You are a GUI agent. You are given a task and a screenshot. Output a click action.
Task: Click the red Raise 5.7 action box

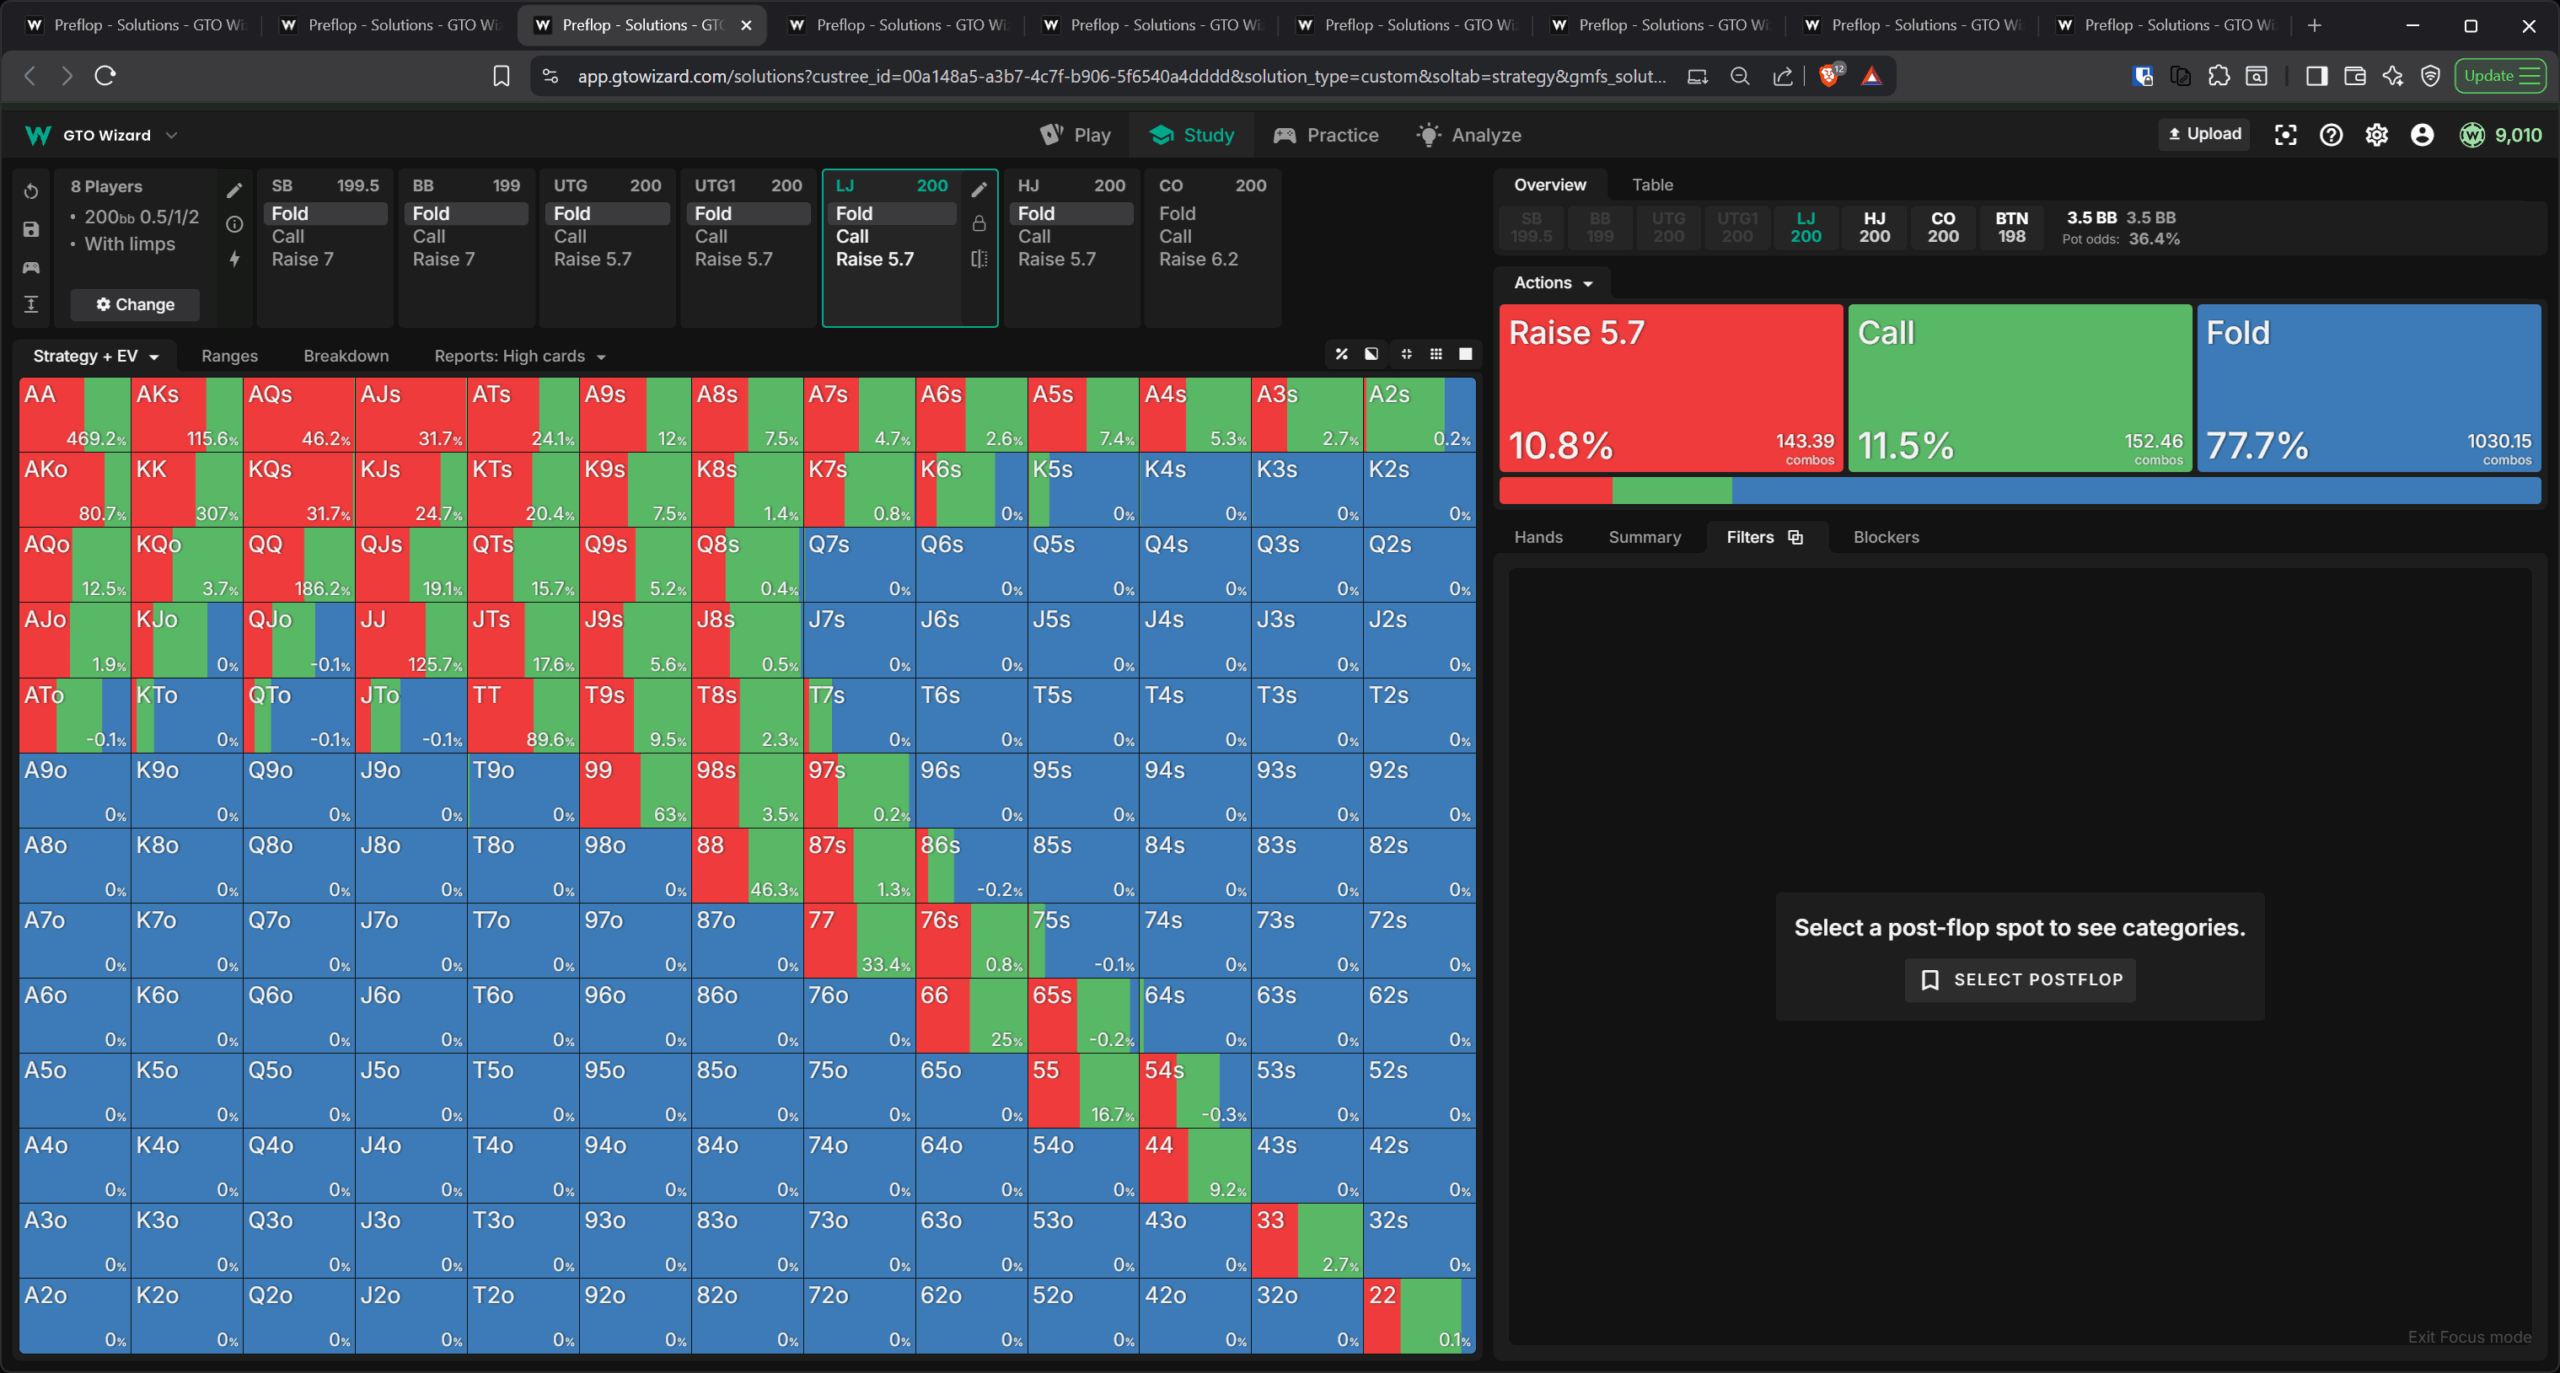tap(1670, 387)
